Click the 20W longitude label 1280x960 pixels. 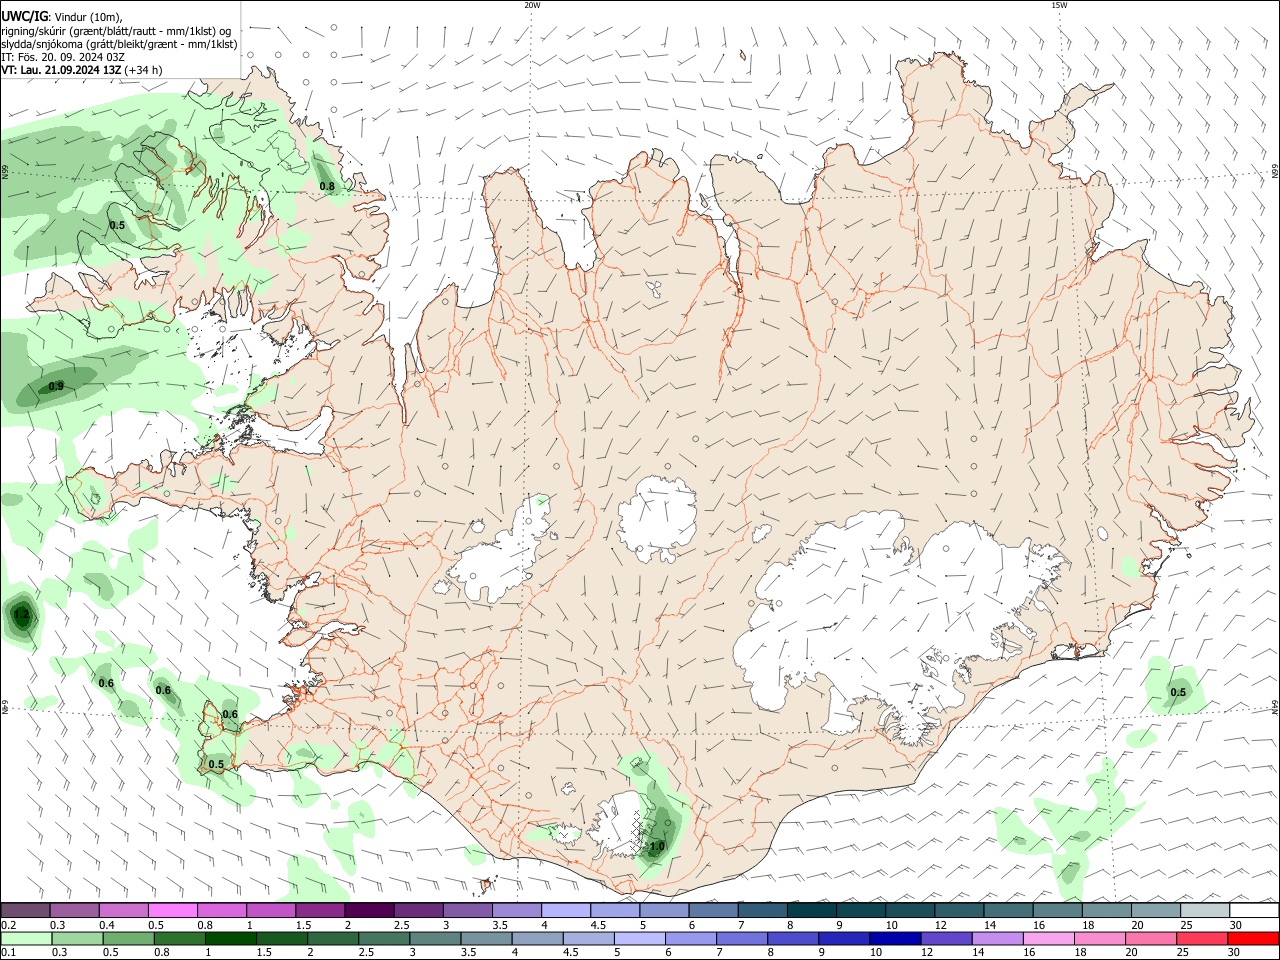coord(532,5)
